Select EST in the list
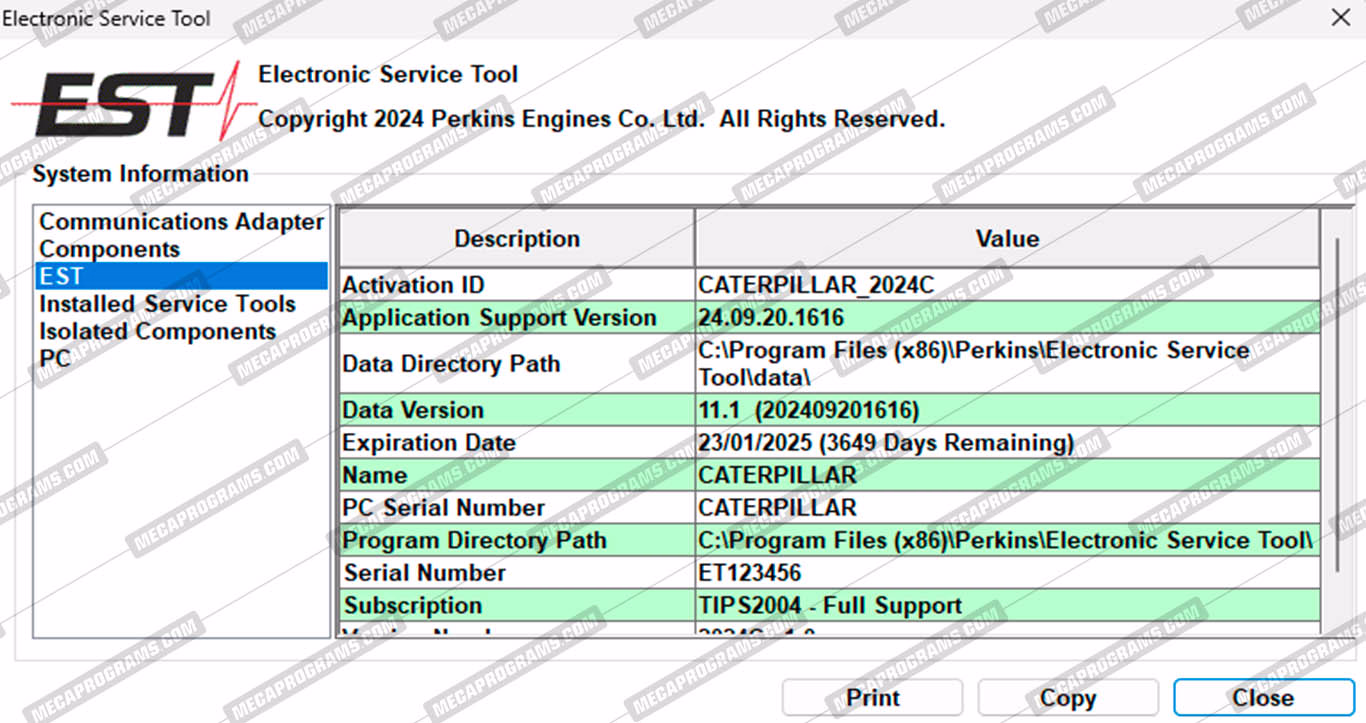1366x723 pixels. coord(181,276)
